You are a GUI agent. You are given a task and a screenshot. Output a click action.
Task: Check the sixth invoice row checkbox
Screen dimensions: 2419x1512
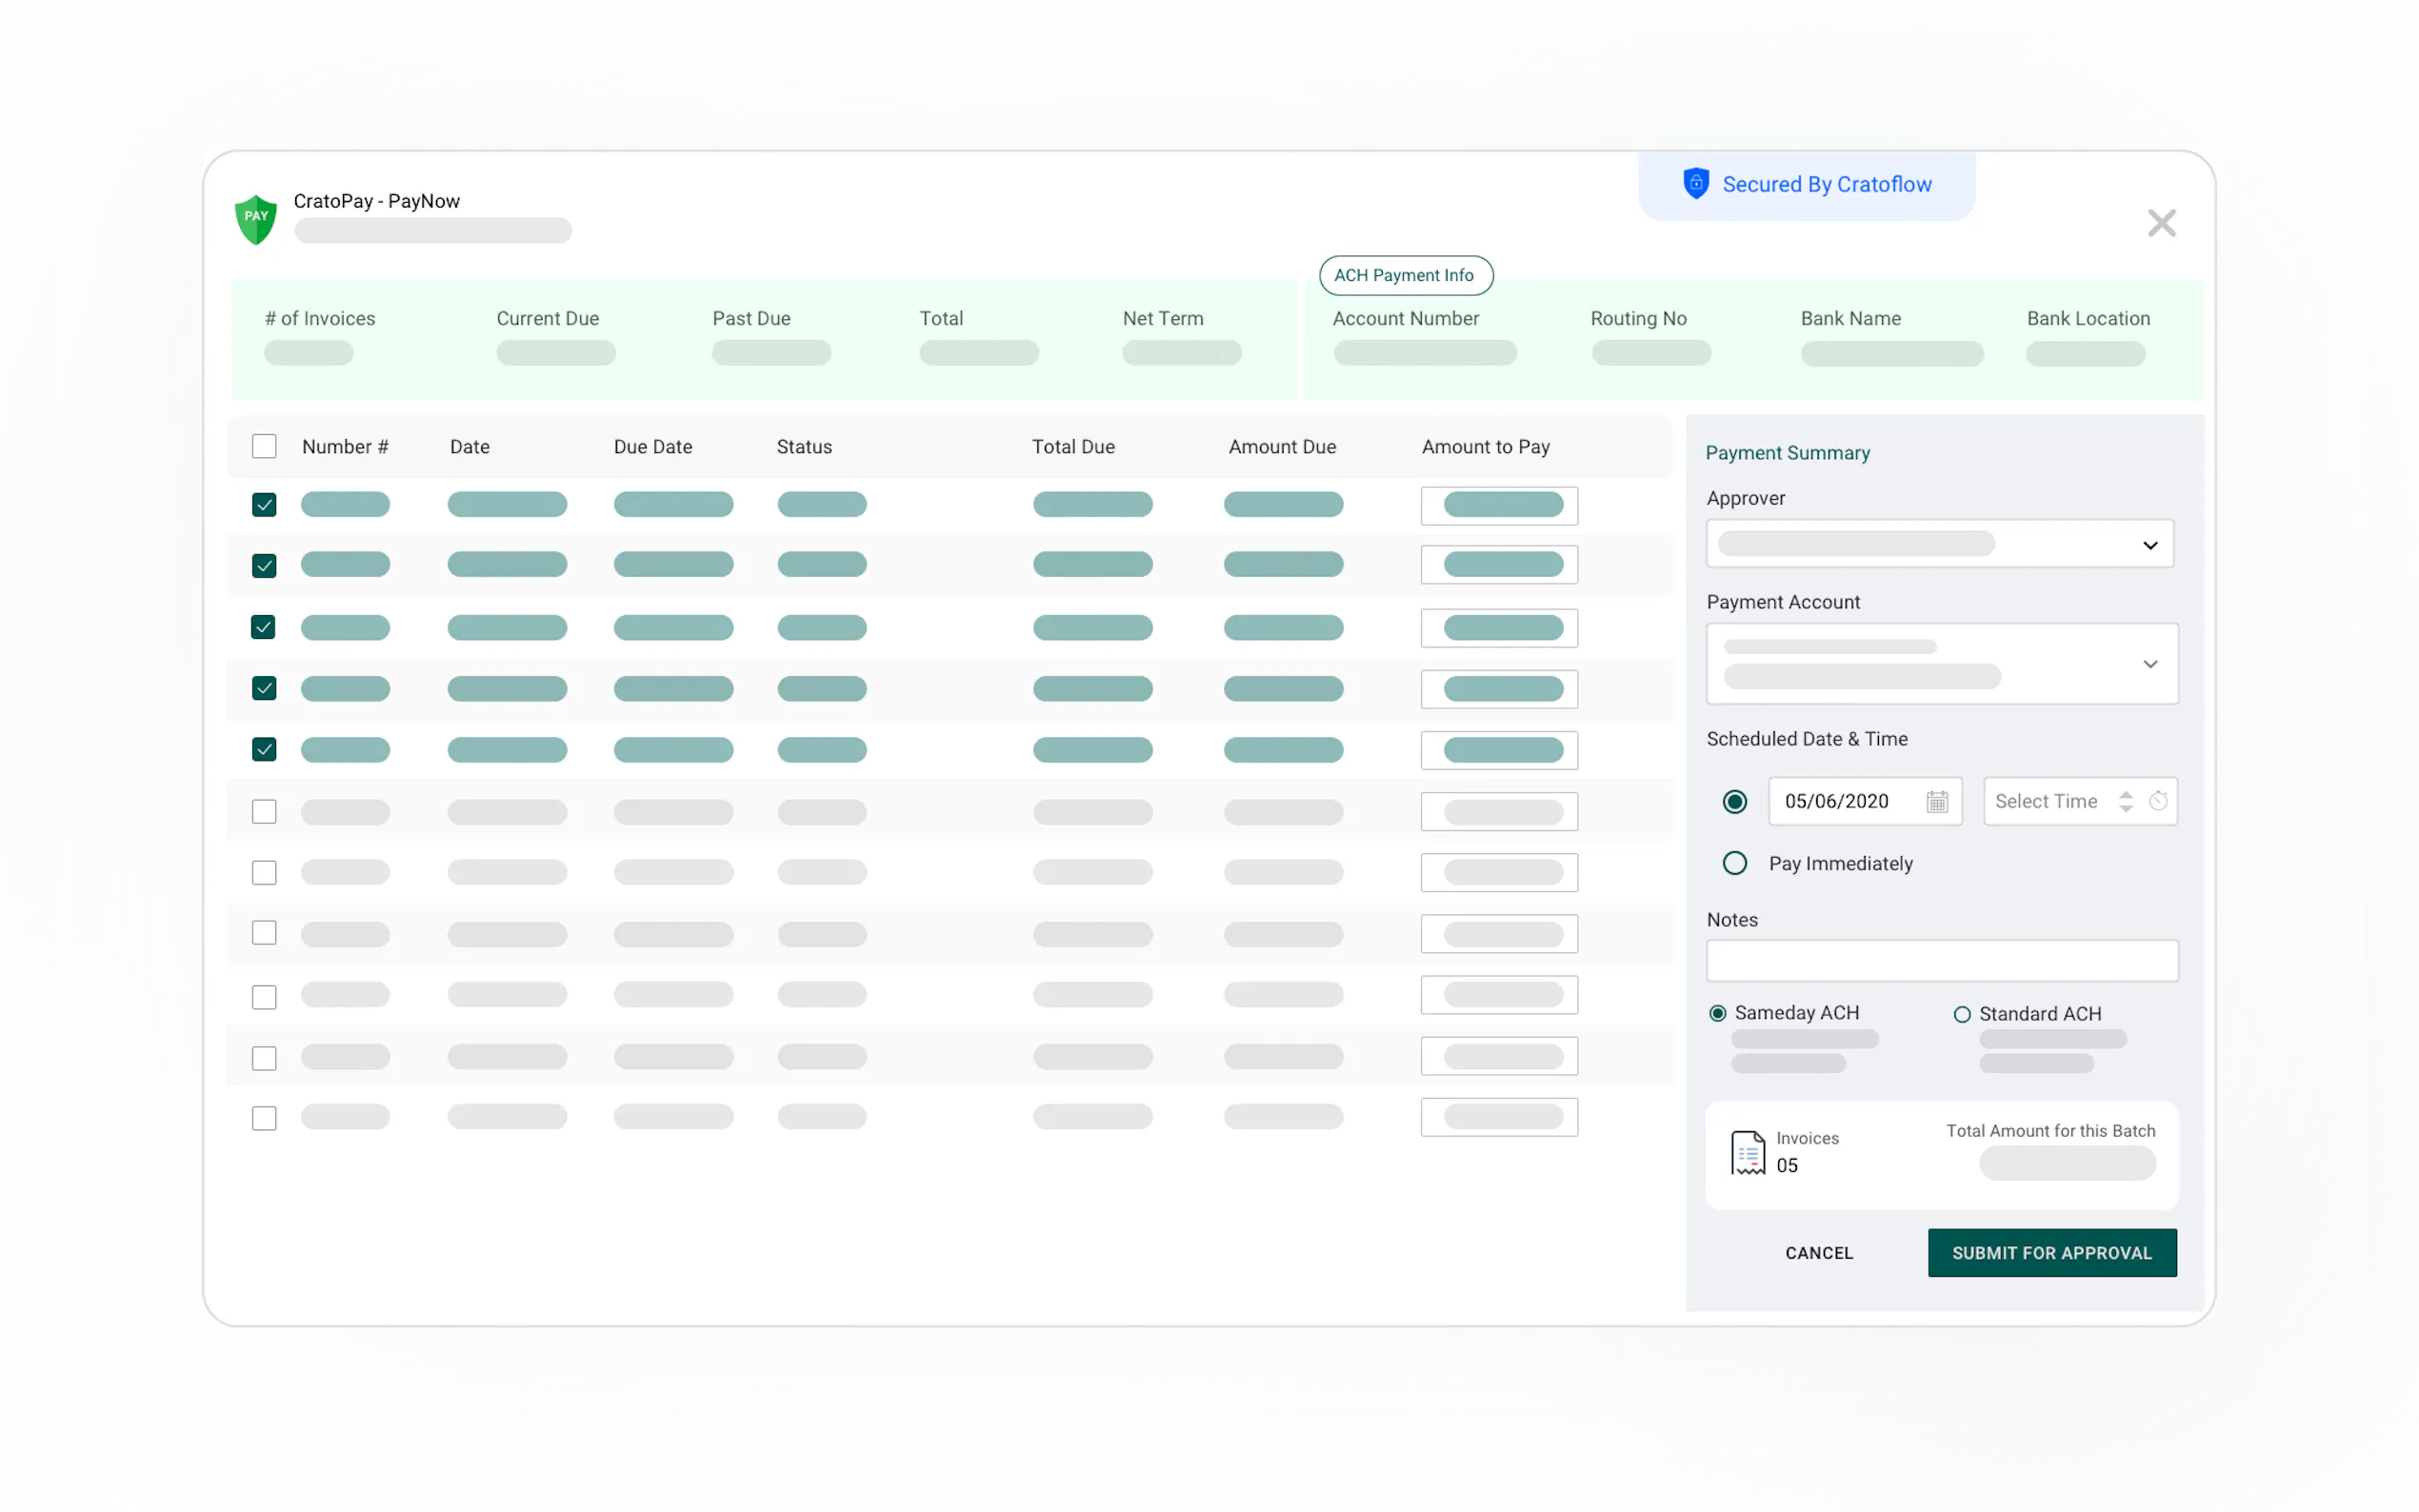click(264, 811)
